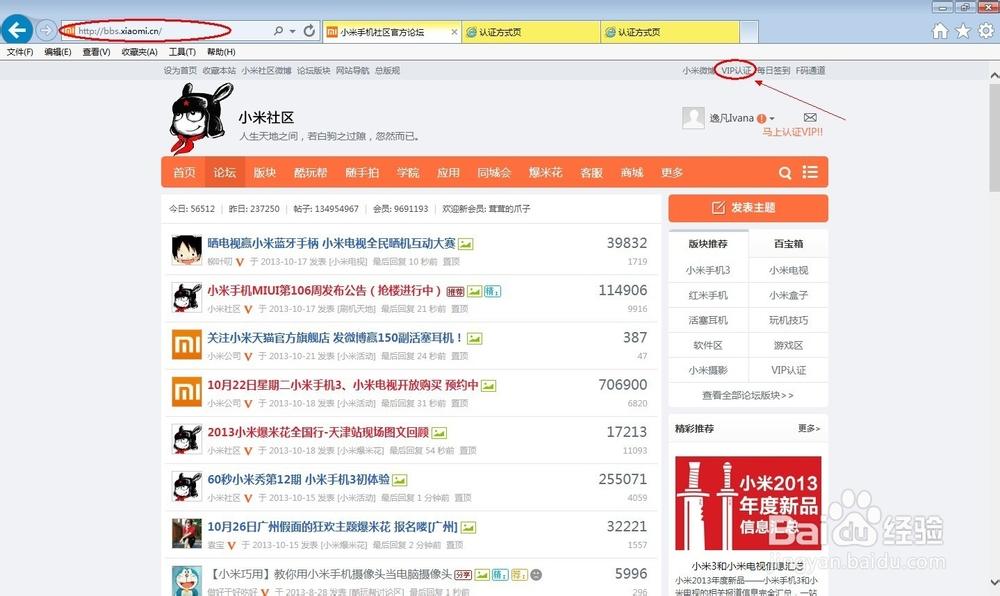Open the 小米2013年度新品 banner image
The height and width of the screenshot is (596, 1000).
click(748, 503)
